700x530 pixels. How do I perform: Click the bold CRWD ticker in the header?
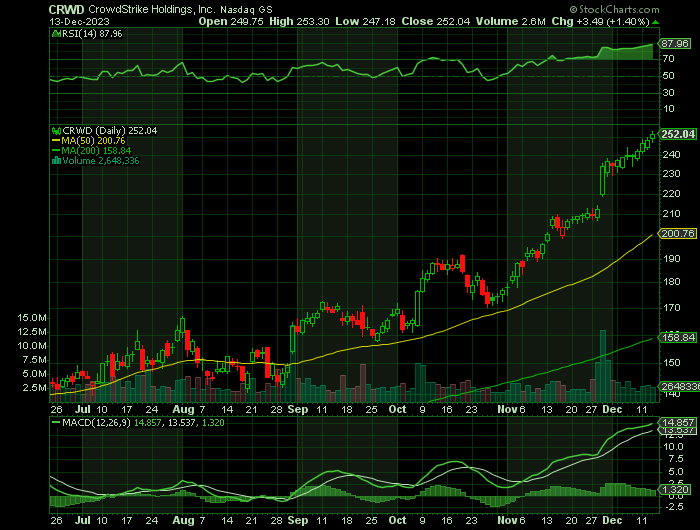pyautogui.click(x=67, y=9)
